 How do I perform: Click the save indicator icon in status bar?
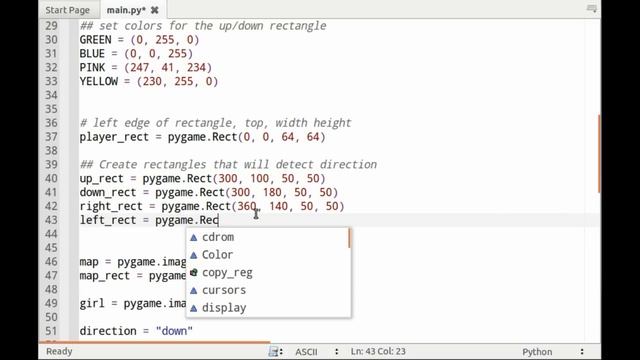pos(273,351)
